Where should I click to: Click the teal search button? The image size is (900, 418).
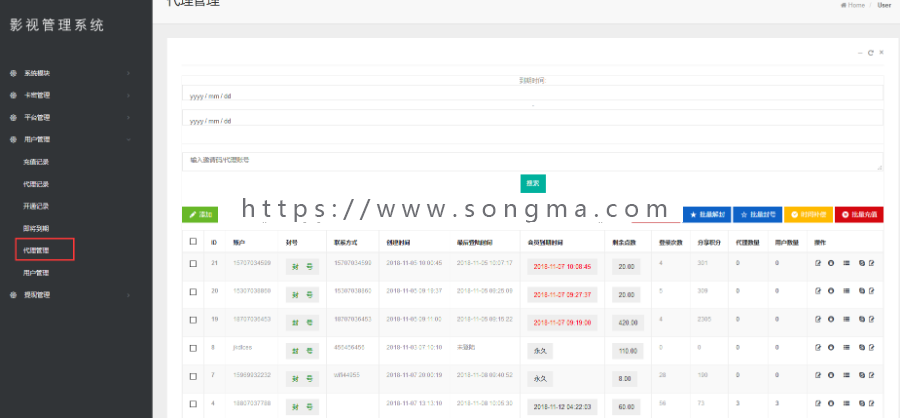[533, 183]
